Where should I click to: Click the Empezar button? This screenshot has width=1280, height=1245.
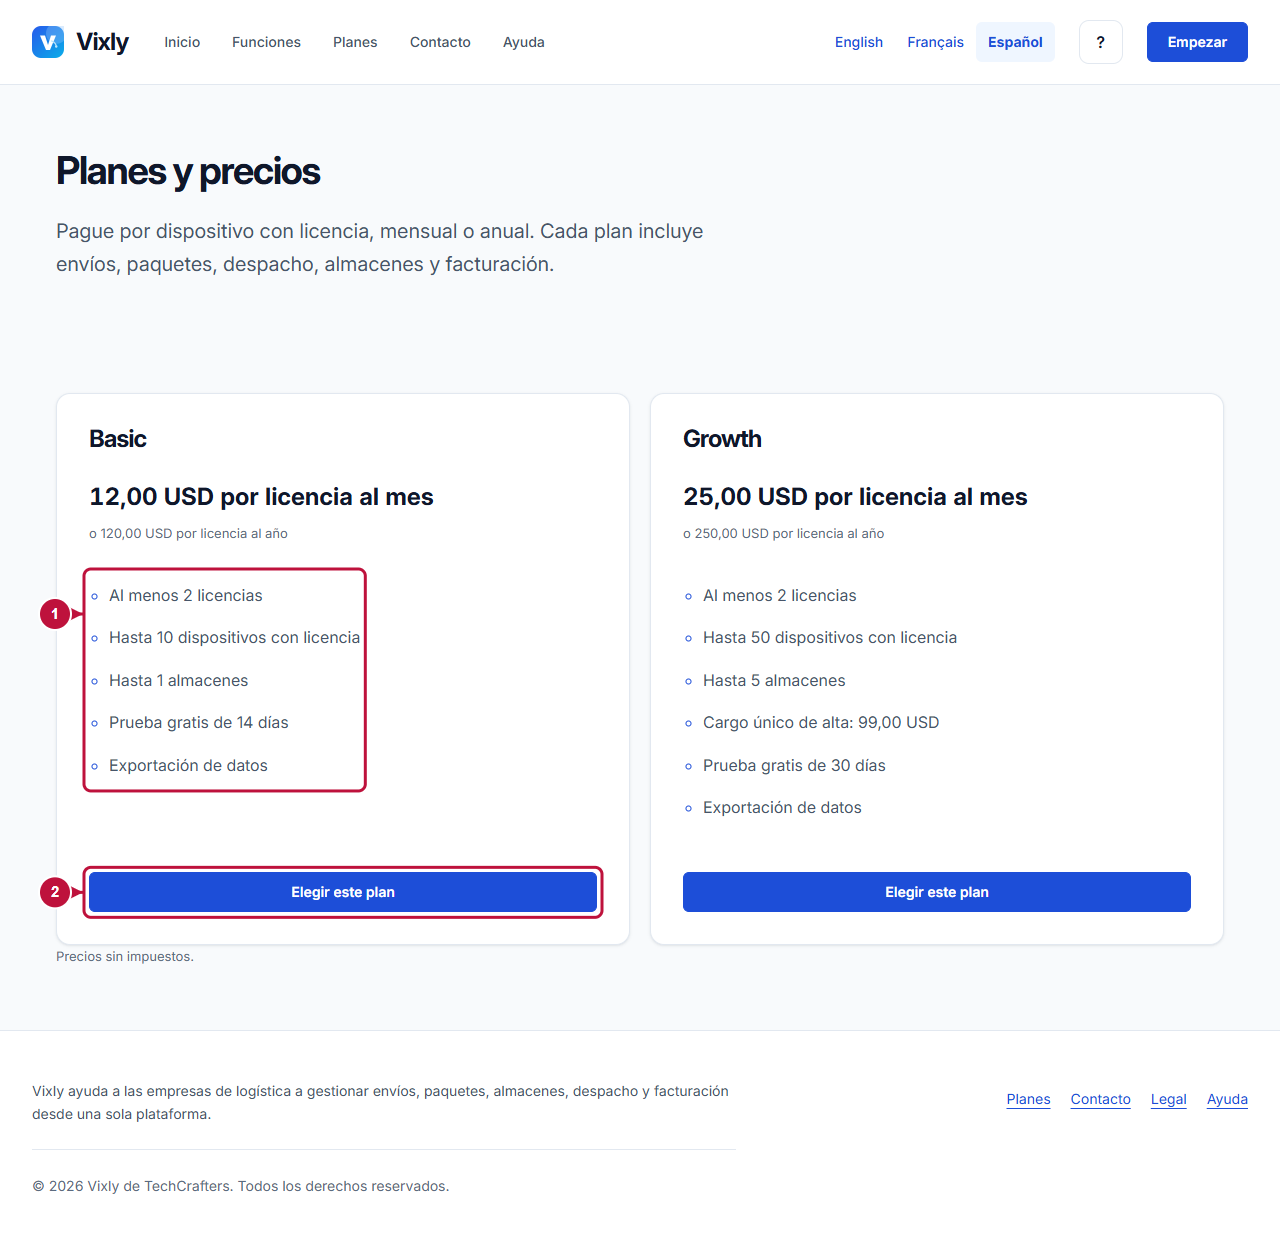pyautogui.click(x=1197, y=42)
